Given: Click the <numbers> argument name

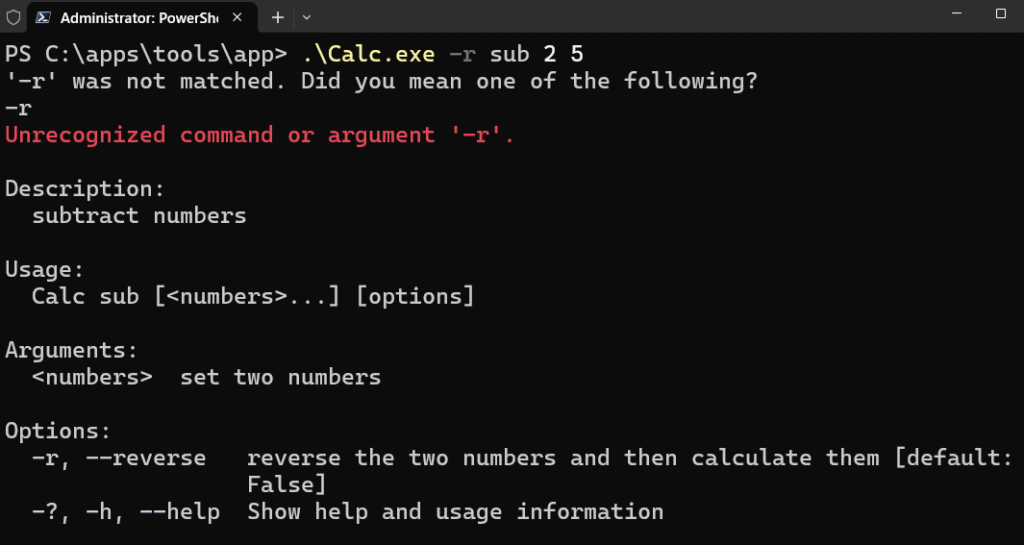Looking at the screenshot, I should 92,377.
